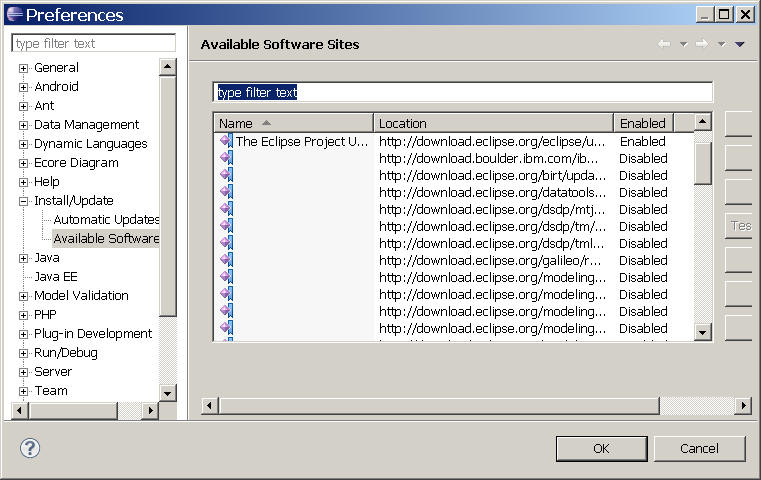
Task: Expand the Help preferences node
Action: pos(23,182)
